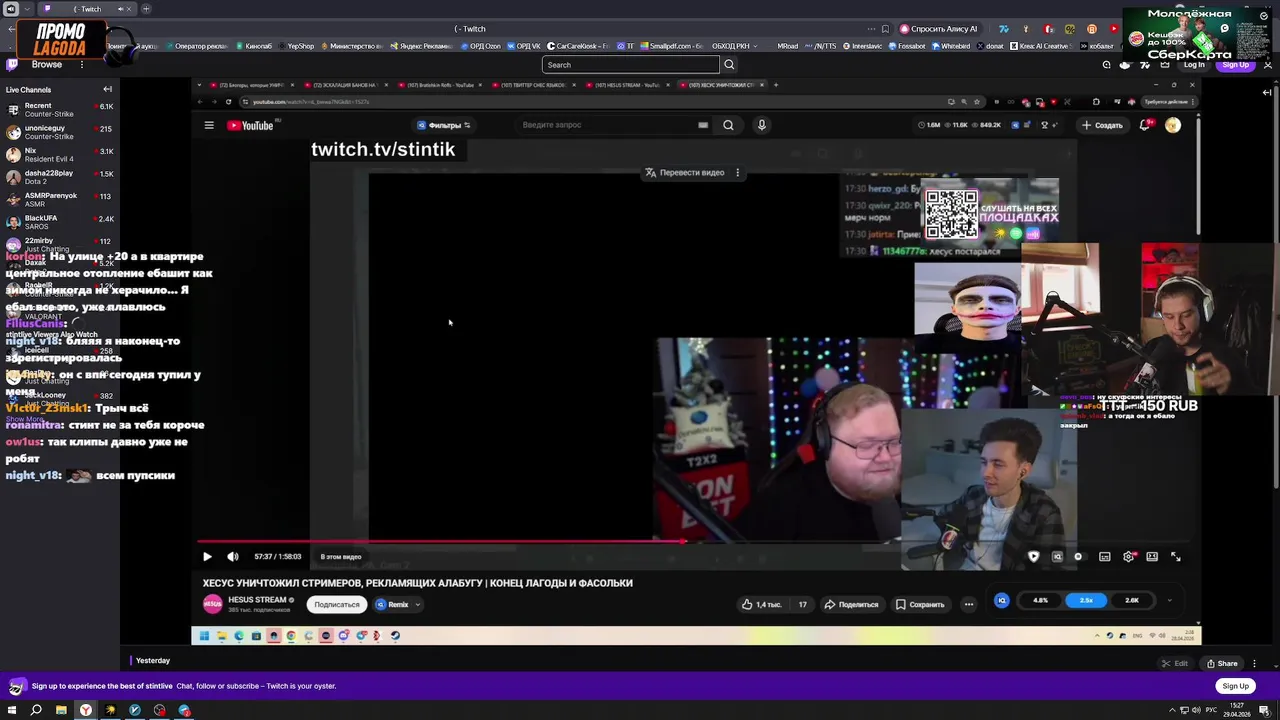Like the video with thumbs up

761,604
